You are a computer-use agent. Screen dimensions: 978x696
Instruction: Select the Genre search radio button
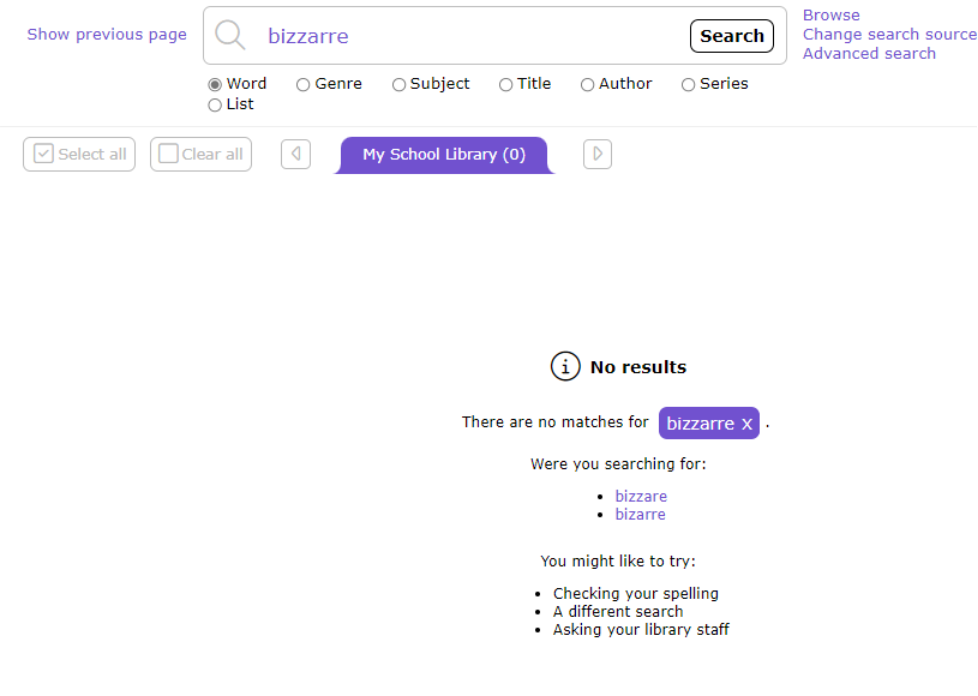303,84
